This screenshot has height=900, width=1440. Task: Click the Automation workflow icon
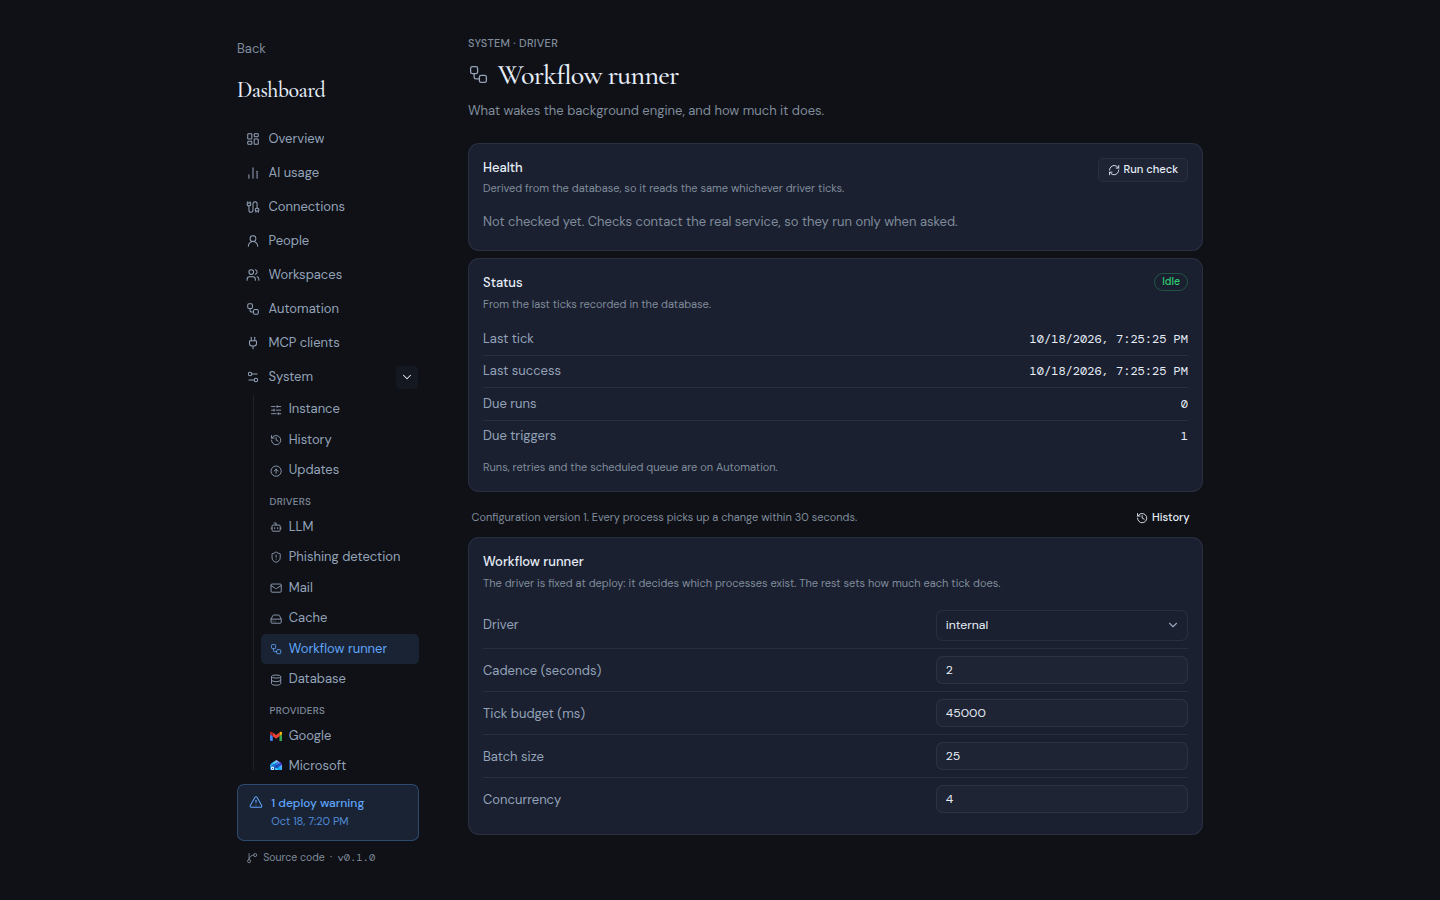(x=253, y=309)
